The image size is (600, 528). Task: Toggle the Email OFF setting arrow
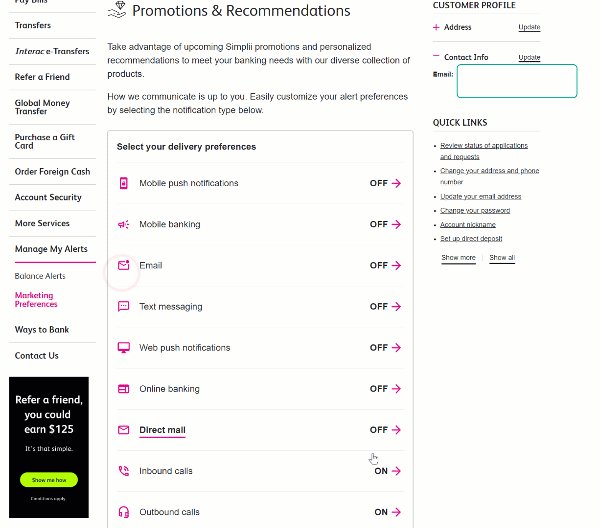click(396, 265)
